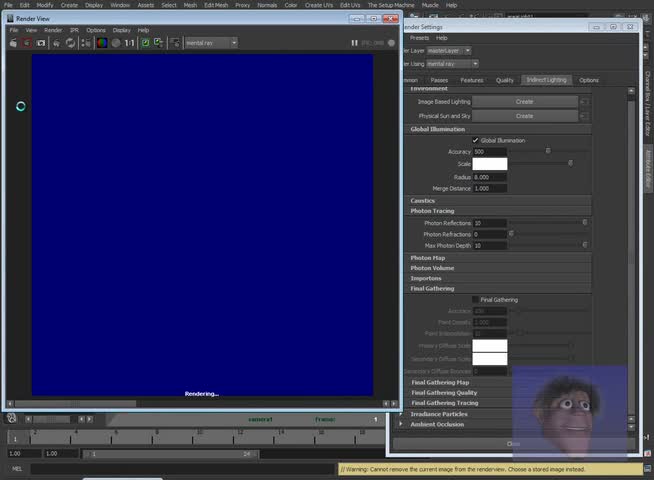Viewport: 654px width, 480px height.
Task: Click the MEL command line label
Action: pos(17,469)
